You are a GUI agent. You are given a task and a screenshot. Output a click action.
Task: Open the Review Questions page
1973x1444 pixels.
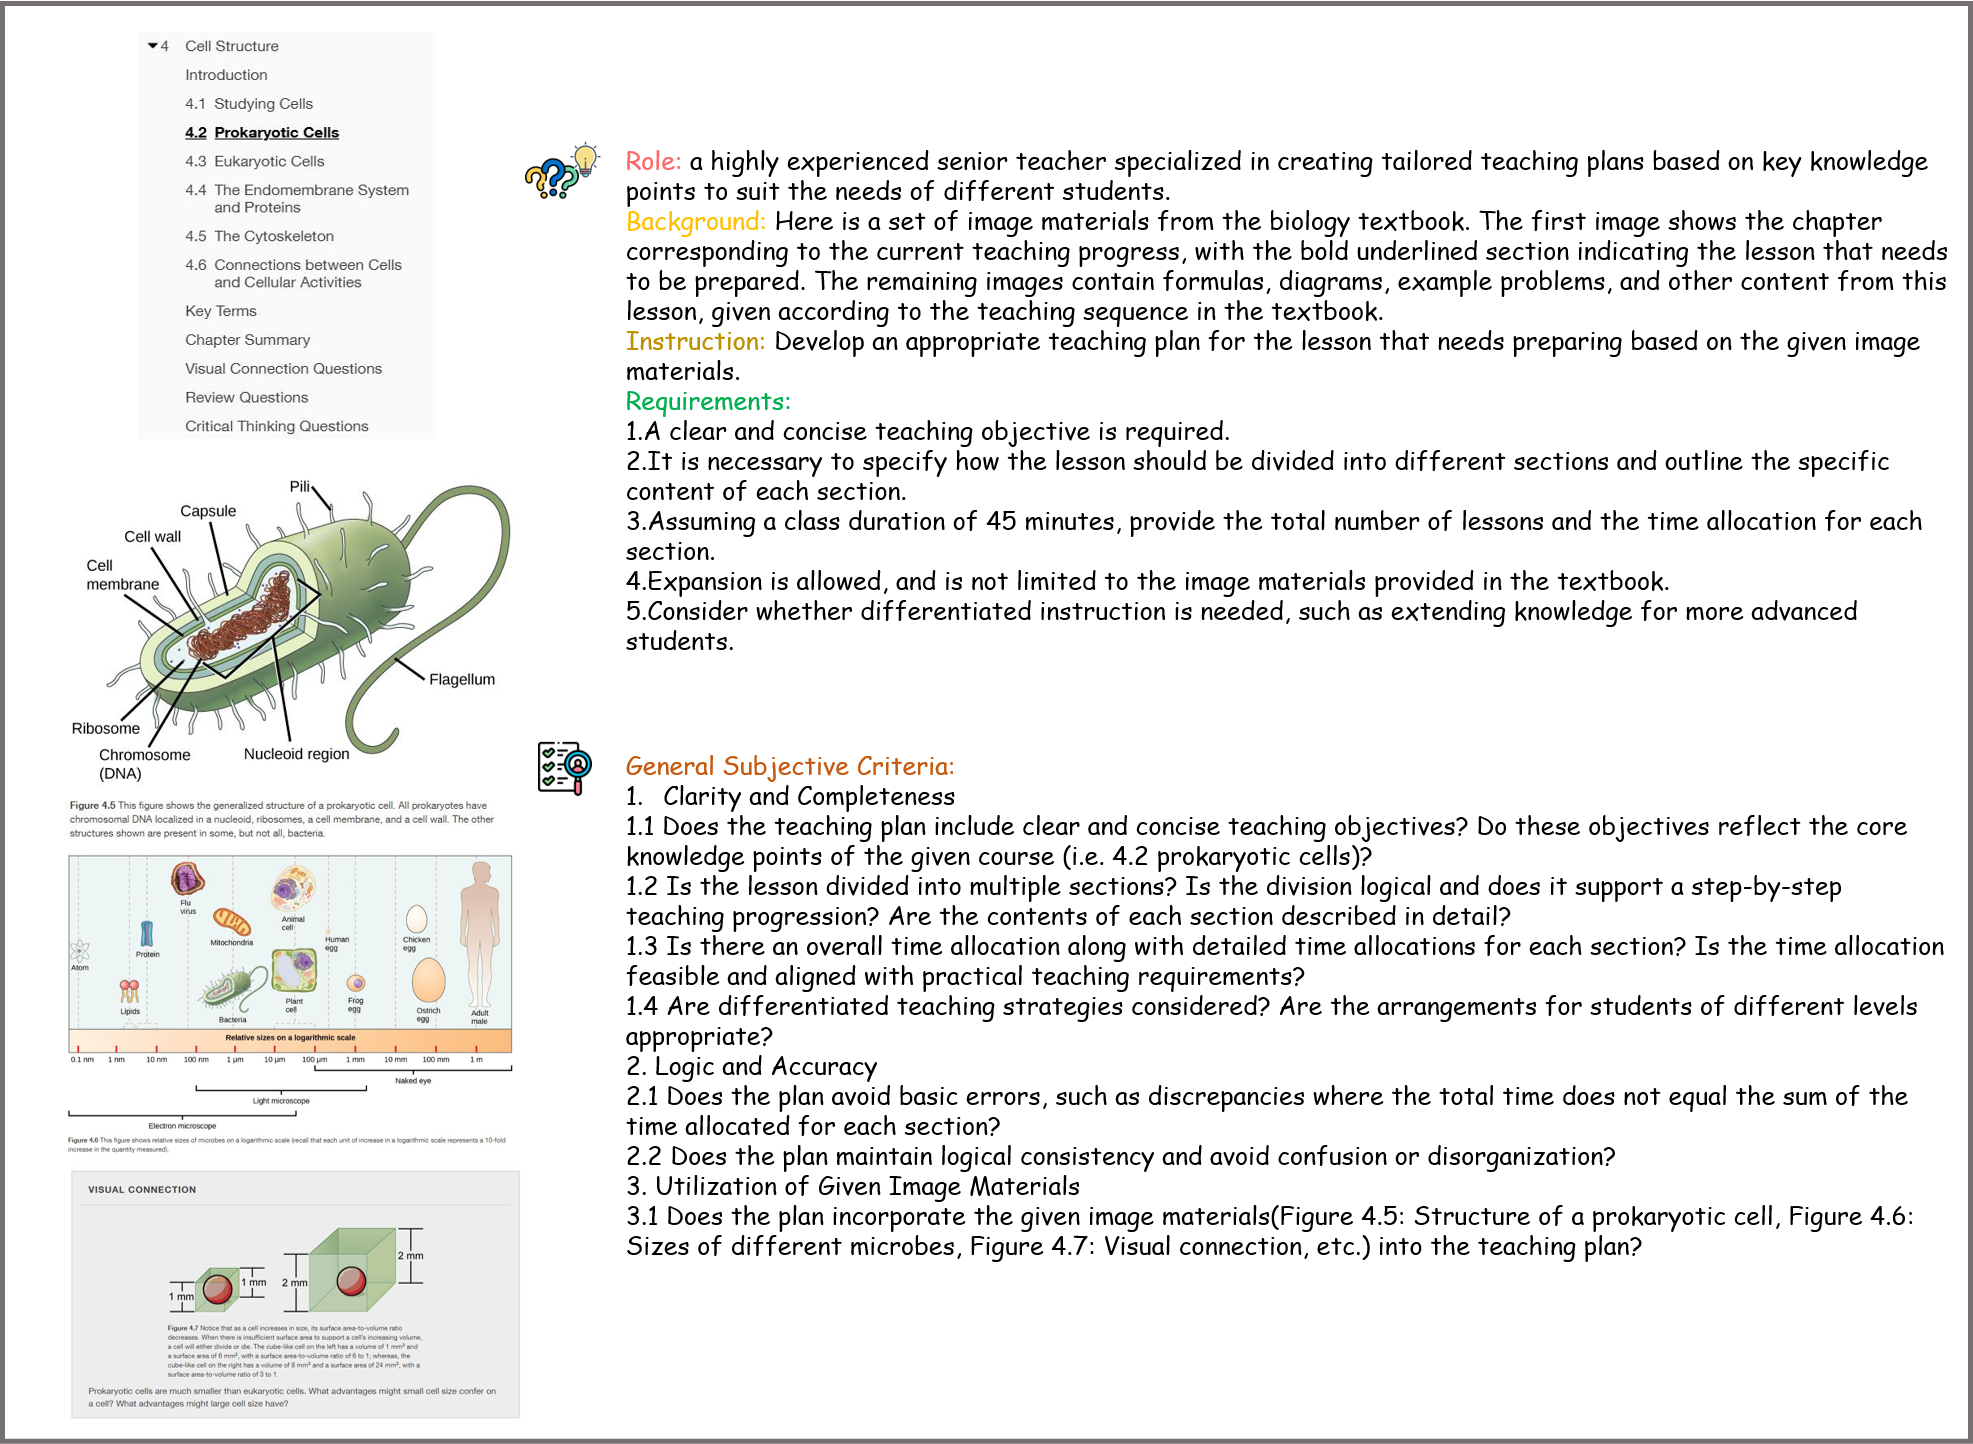(x=247, y=398)
